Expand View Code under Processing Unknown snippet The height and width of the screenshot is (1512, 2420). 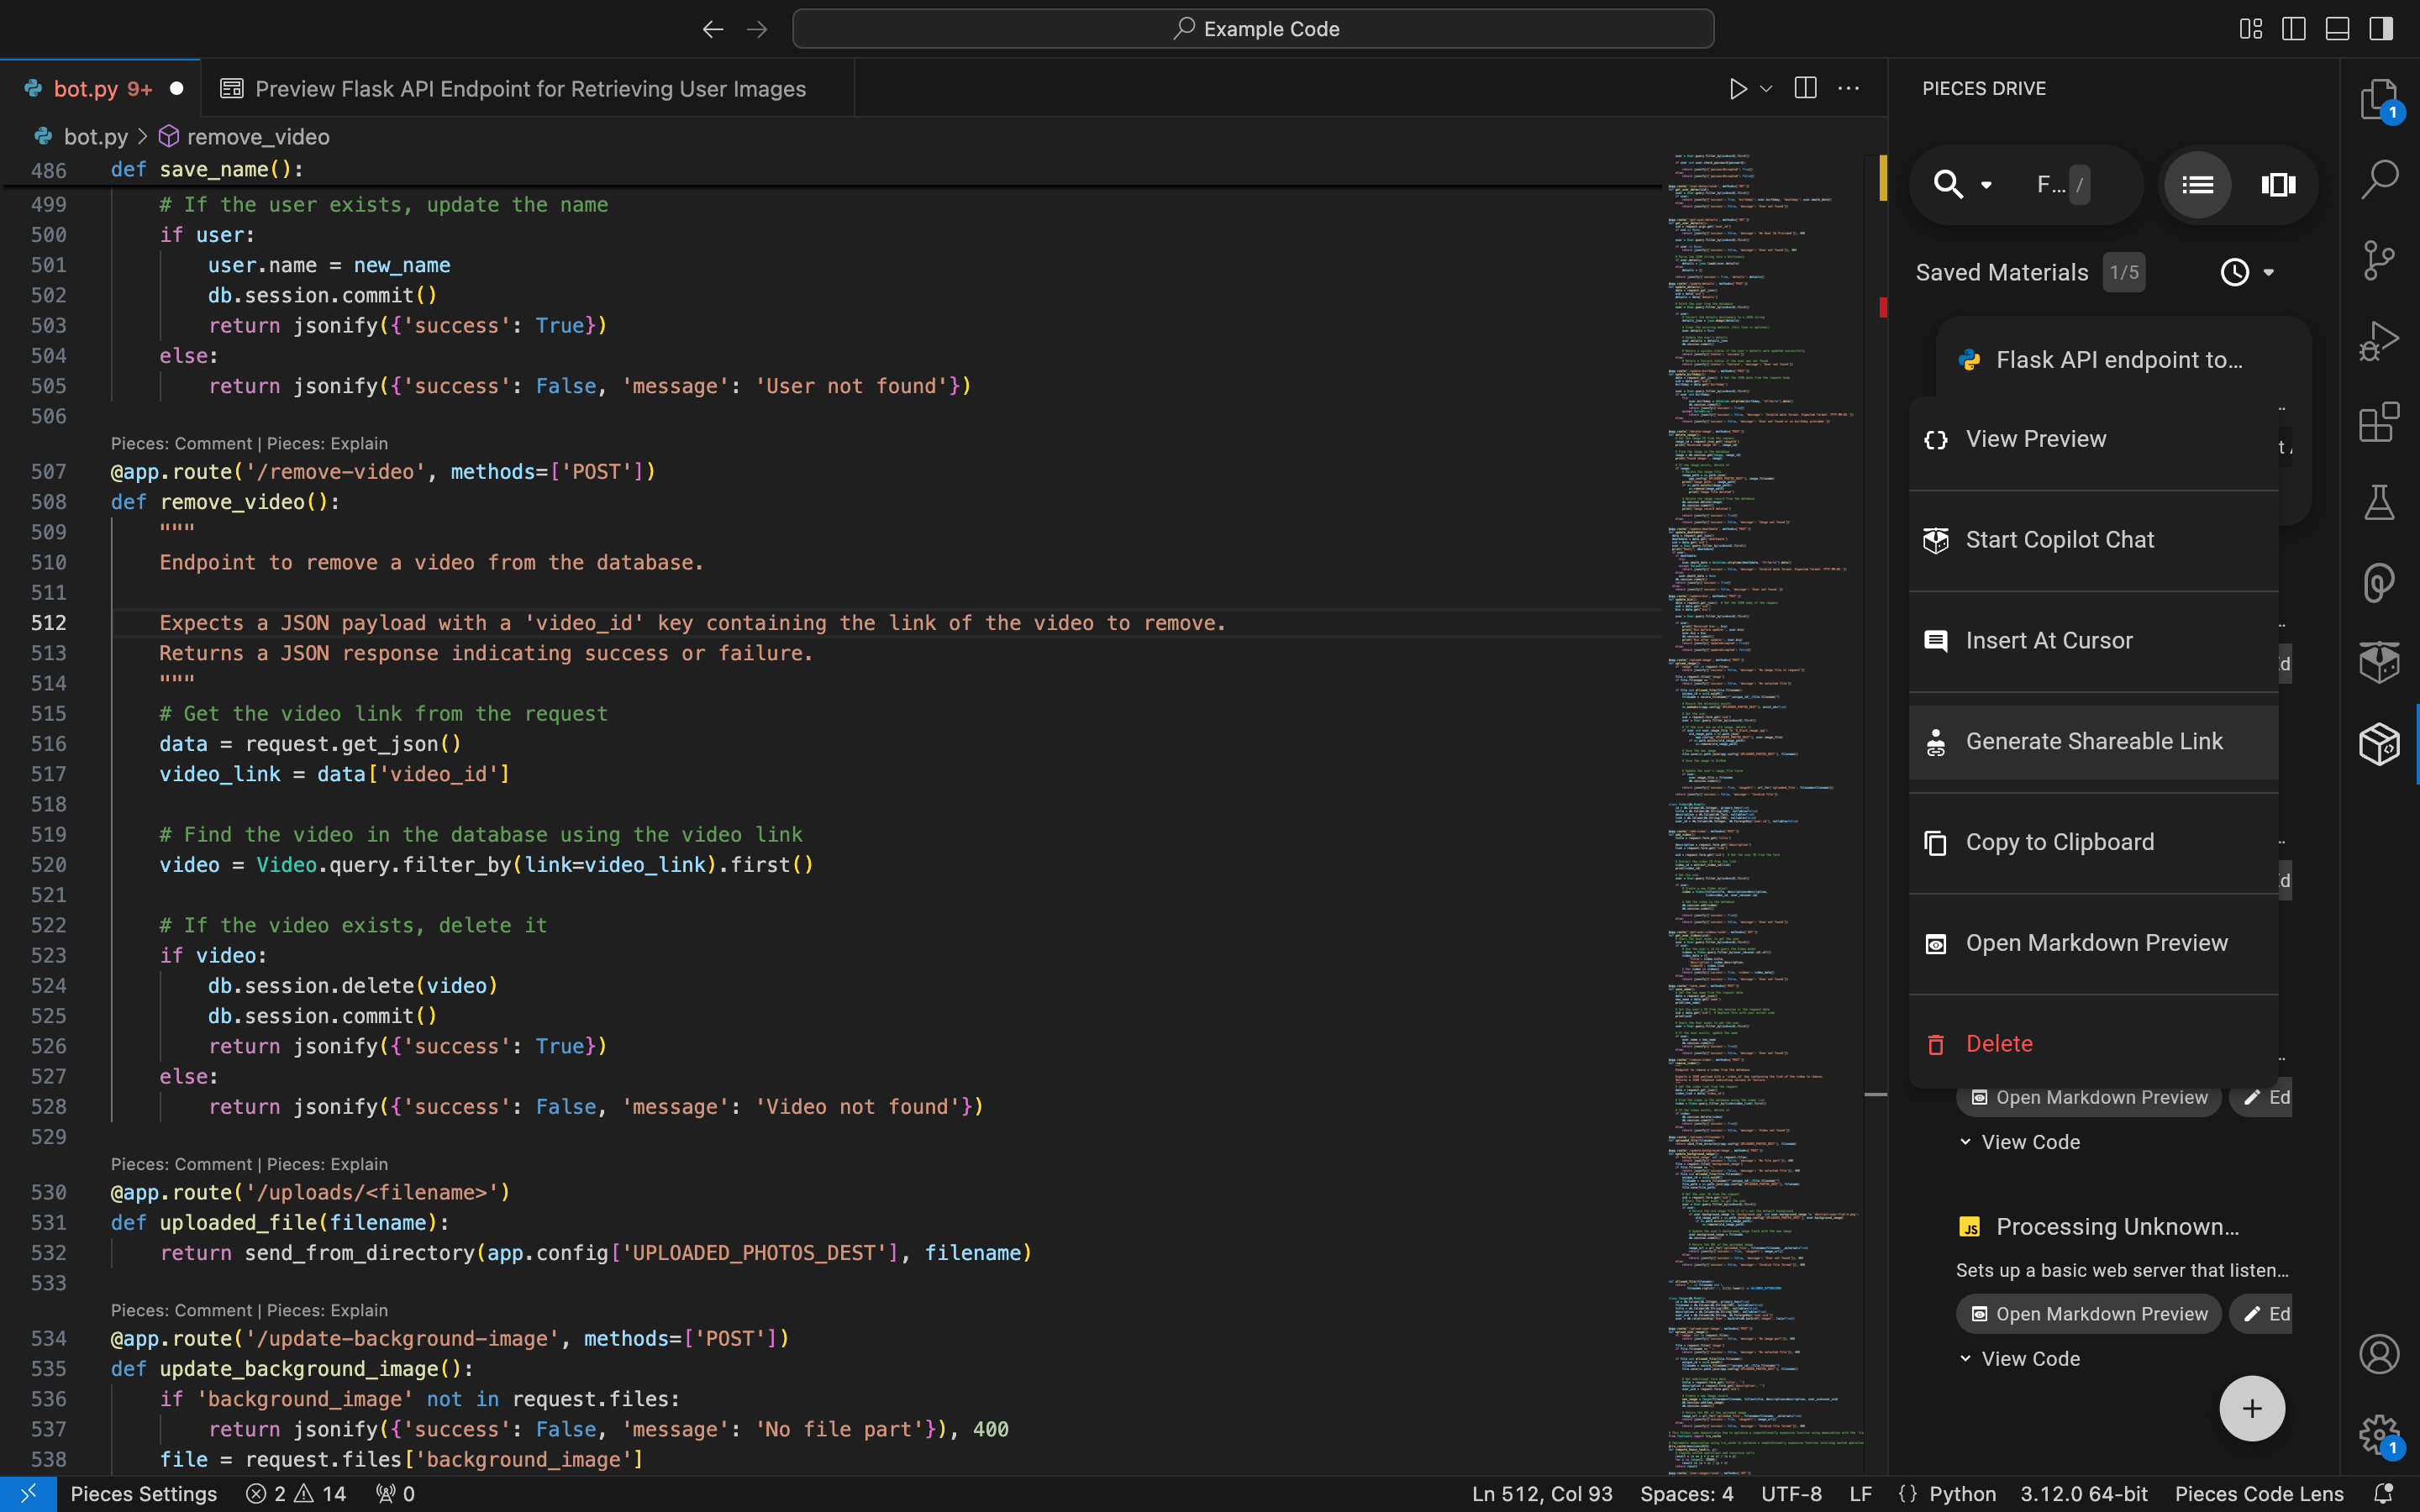2019,1359
